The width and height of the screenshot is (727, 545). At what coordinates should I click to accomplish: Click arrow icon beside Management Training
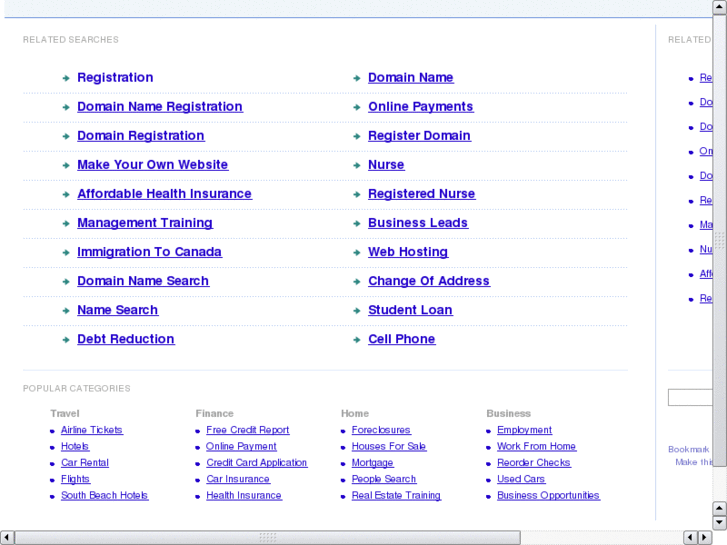[66, 224]
